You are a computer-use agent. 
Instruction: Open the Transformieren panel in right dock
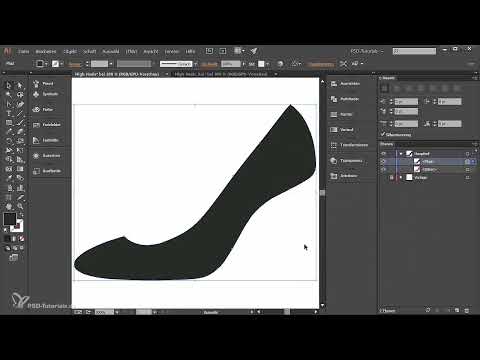click(349, 145)
